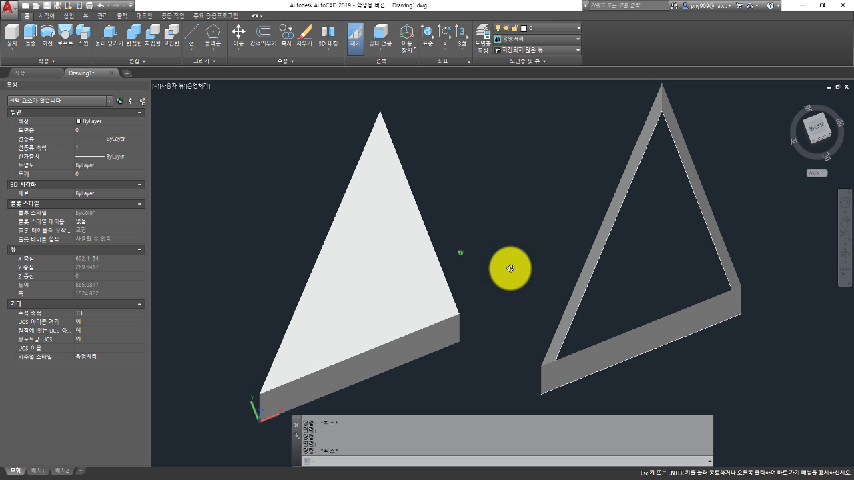Open the layer name dropdown list
Screen dimensions: 854x480
578,28
